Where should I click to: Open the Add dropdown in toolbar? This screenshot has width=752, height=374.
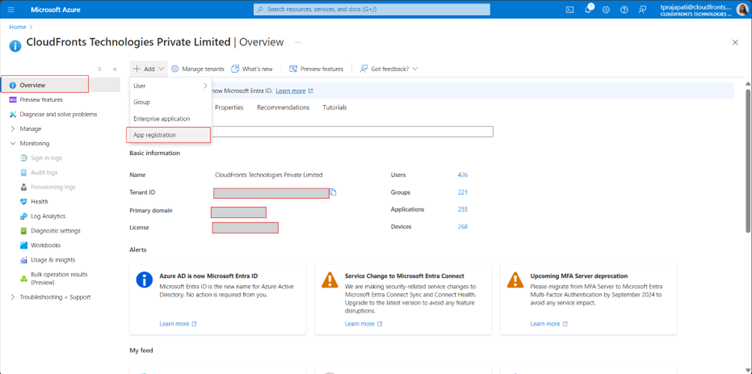pyautogui.click(x=149, y=69)
